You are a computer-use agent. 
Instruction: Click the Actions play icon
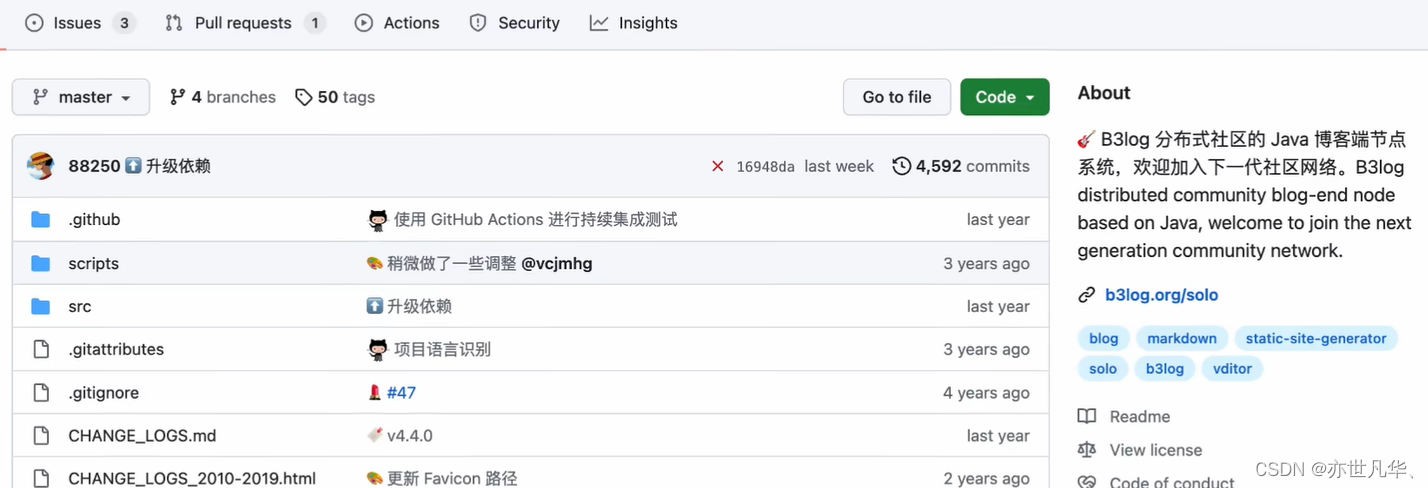(x=364, y=23)
